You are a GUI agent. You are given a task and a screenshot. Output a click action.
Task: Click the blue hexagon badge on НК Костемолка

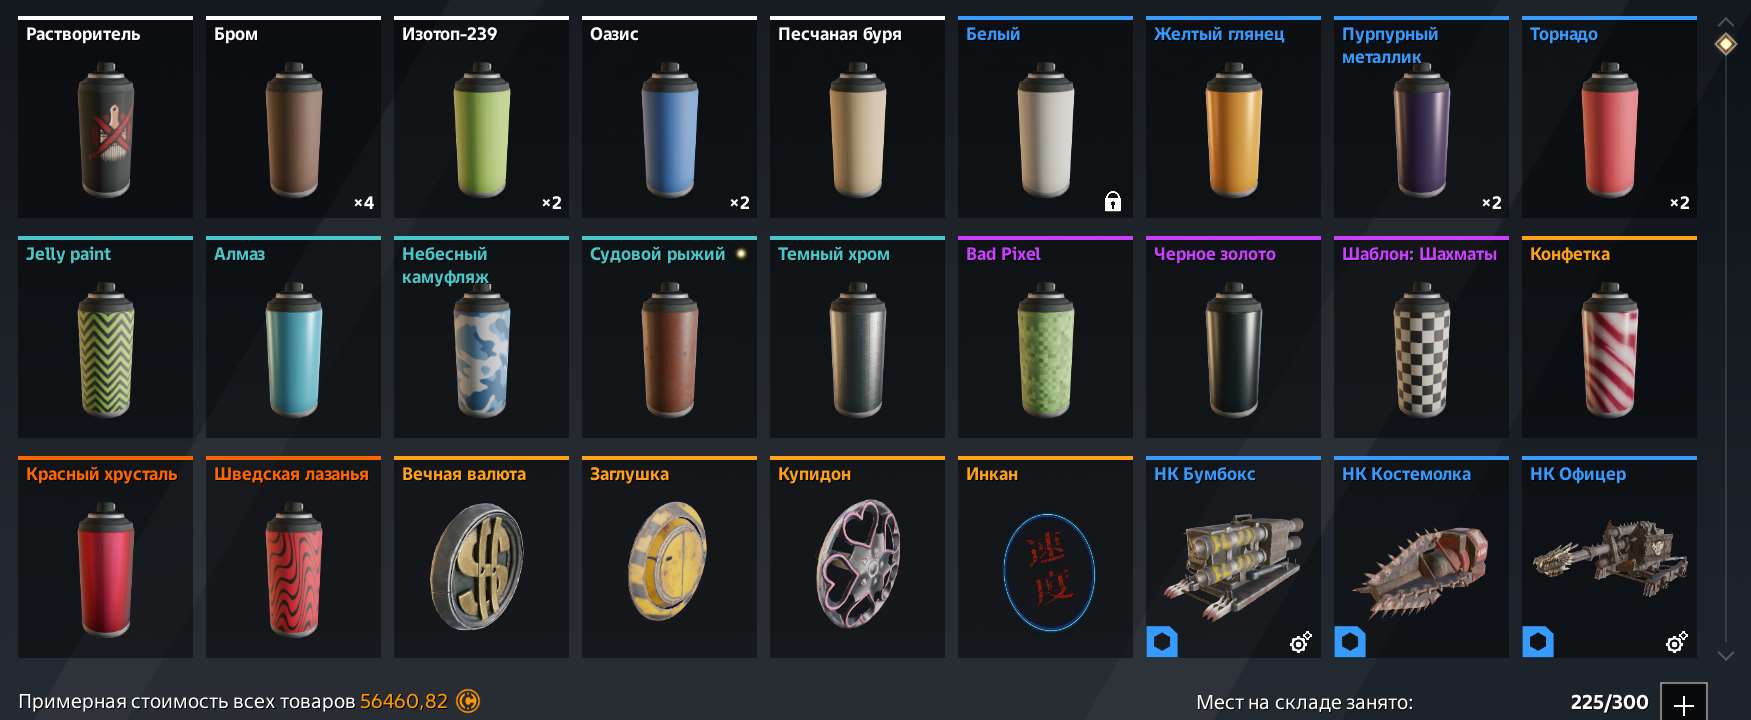coord(1350,641)
